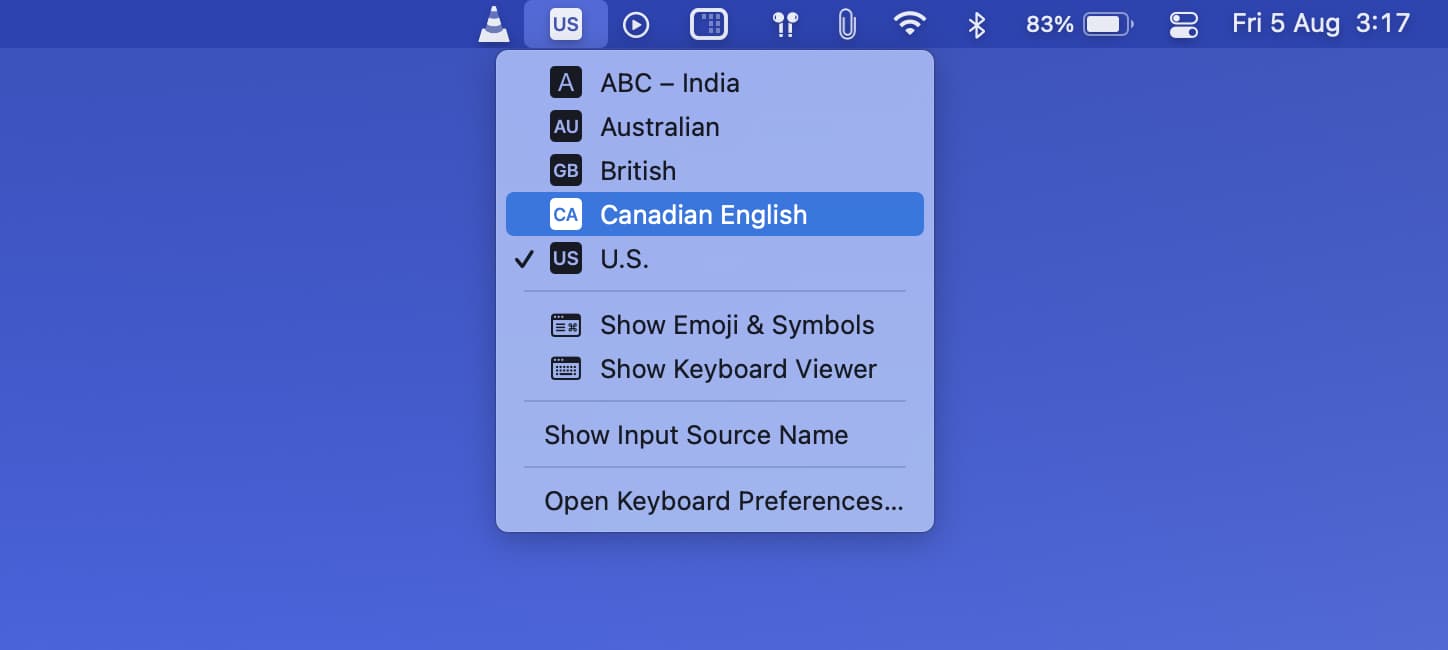Screen dimensions: 1448x650
Task: Select Canadian English input source
Action: pos(715,214)
